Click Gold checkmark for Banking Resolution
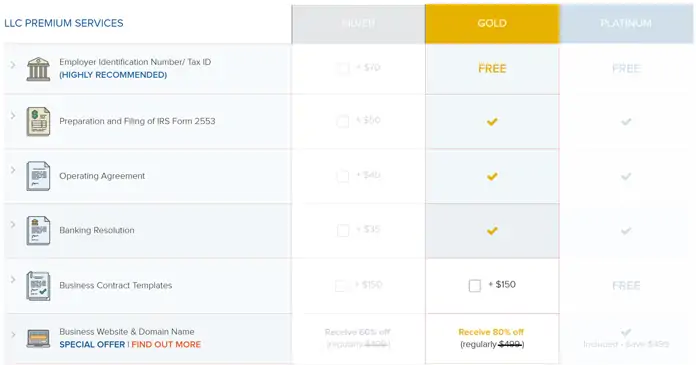 [492, 230]
